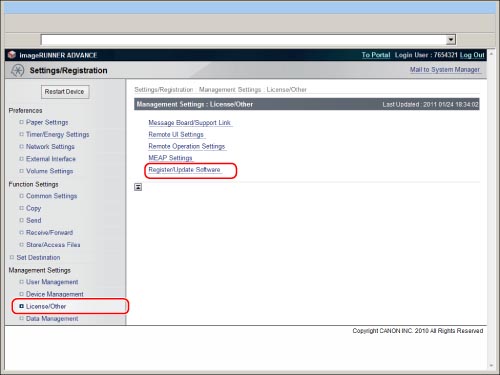Image resolution: width=500 pixels, height=375 pixels.
Task: Click the imageRUNNER ADVANCE logo icon
Action: click(x=12, y=55)
